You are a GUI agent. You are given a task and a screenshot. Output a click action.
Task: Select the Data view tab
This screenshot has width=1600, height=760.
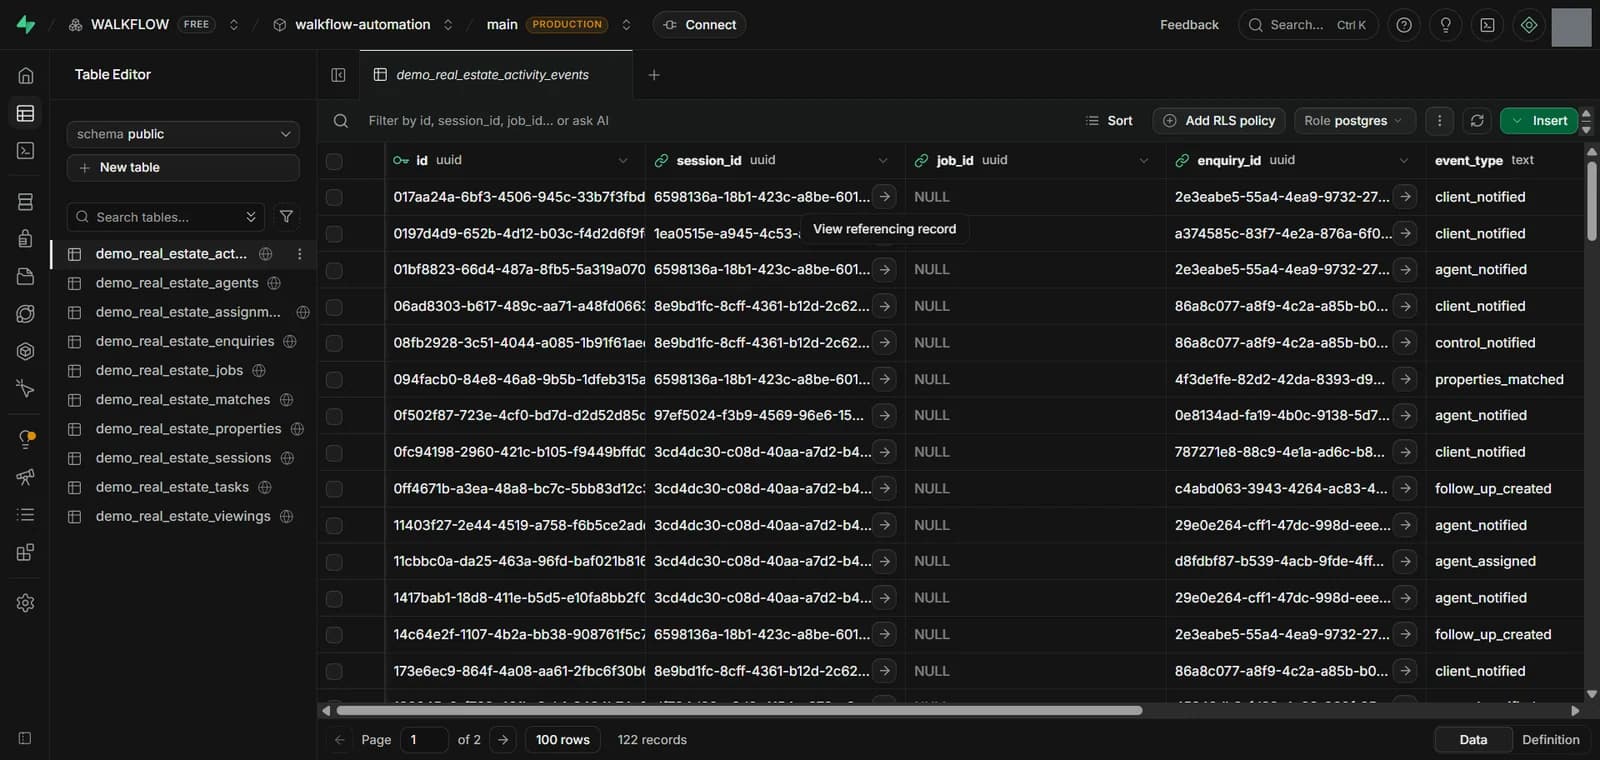(x=1472, y=740)
